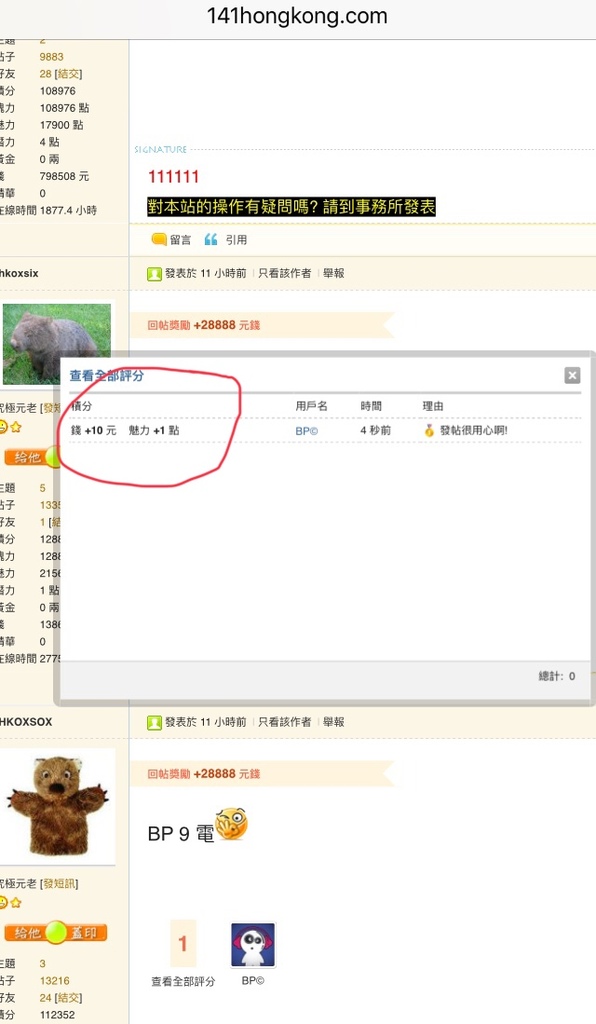Click the yellow 請到事務所發表 signature link
Image resolution: width=596 pixels, height=1024 pixels.
(x=291, y=207)
